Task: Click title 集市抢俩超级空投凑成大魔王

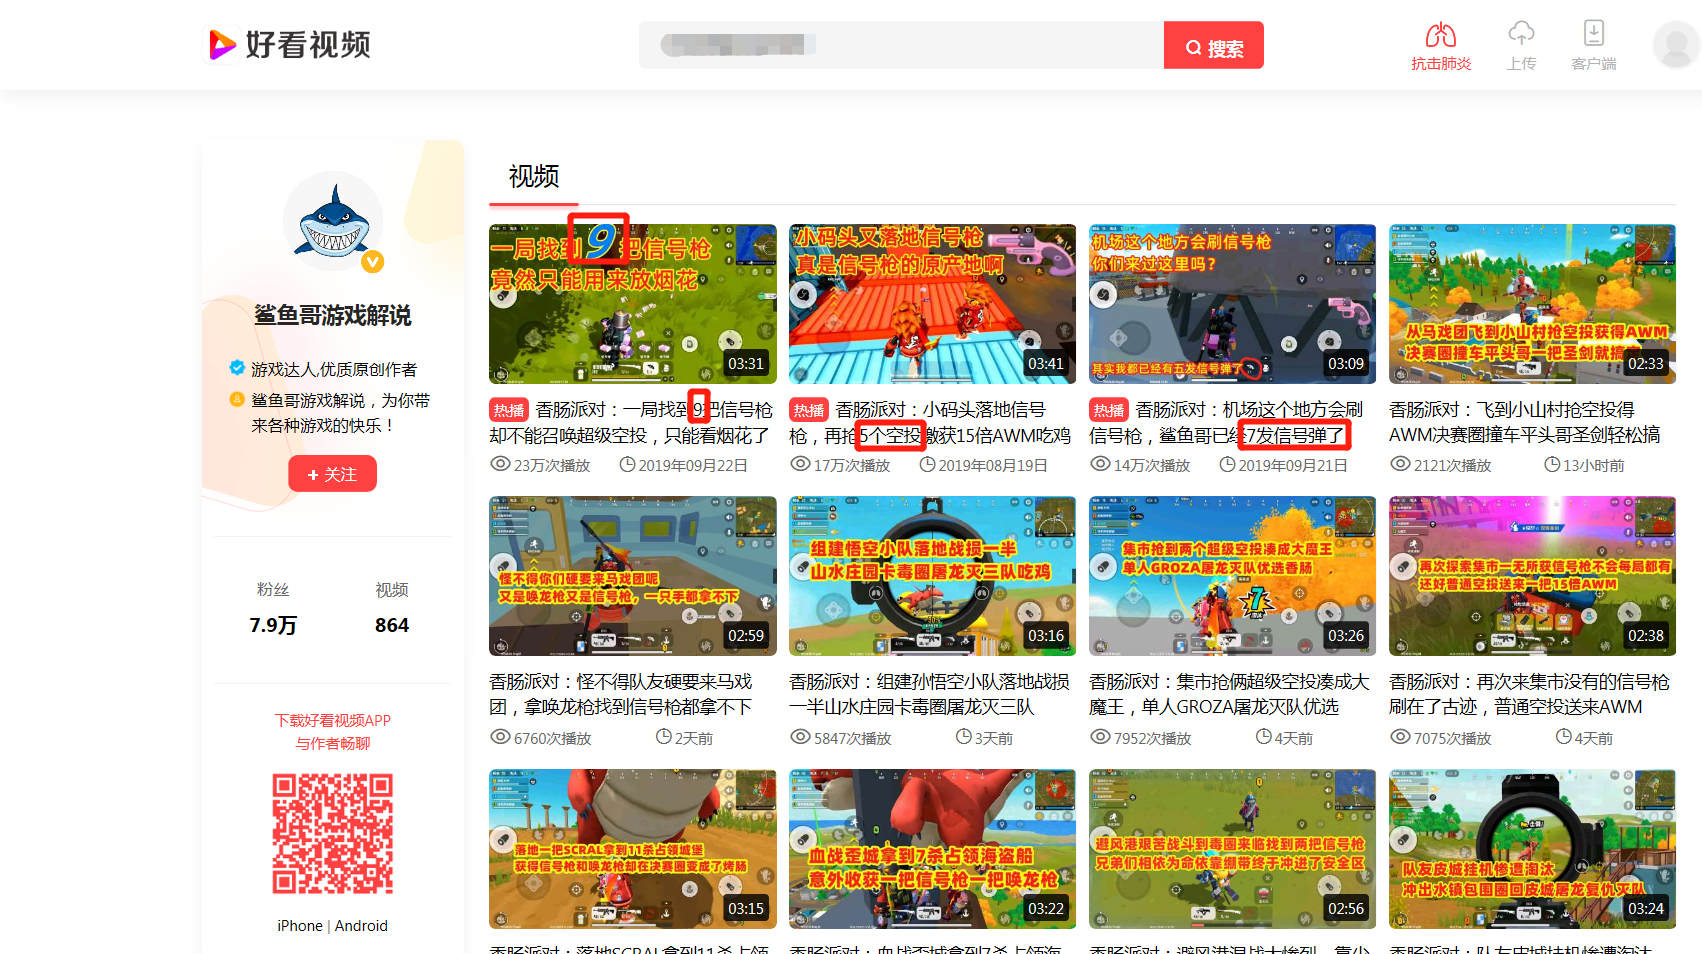Action: tap(1230, 694)
